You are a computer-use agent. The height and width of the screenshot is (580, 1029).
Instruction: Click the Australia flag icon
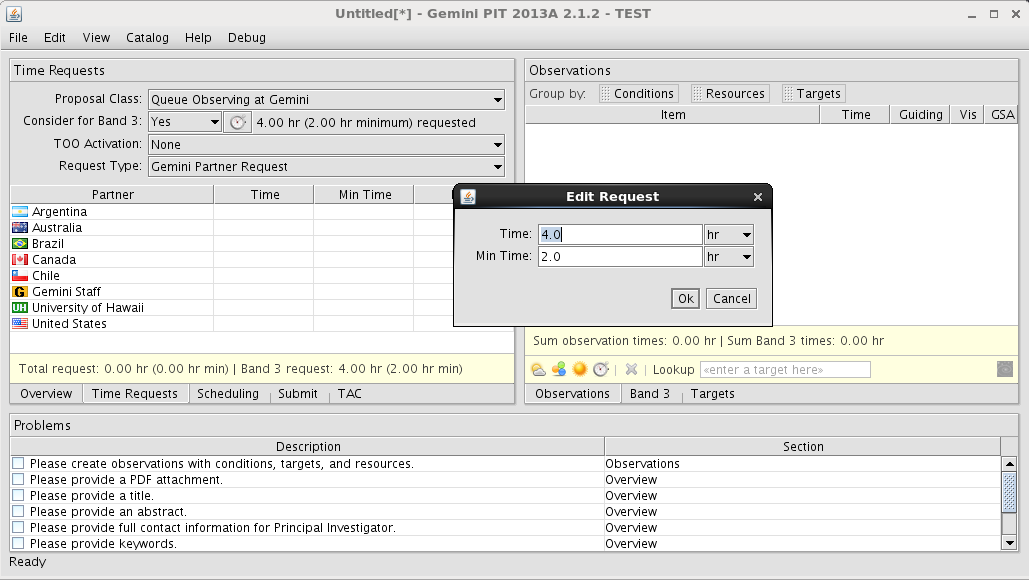click(20, 228)
